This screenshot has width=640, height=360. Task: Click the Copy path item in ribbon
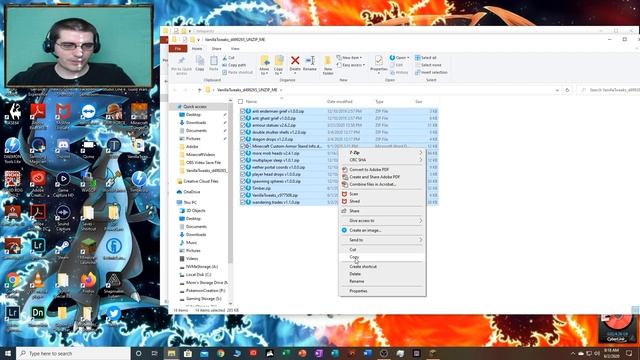click(234, 65)
